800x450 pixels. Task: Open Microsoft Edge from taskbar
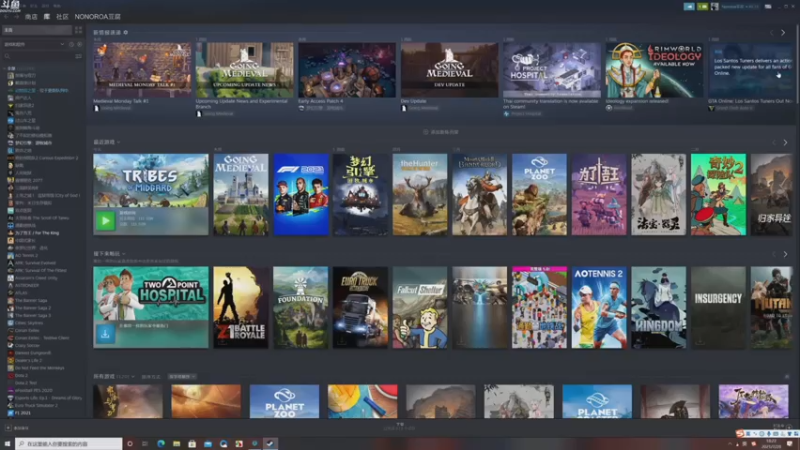click(x=161, y=444)
